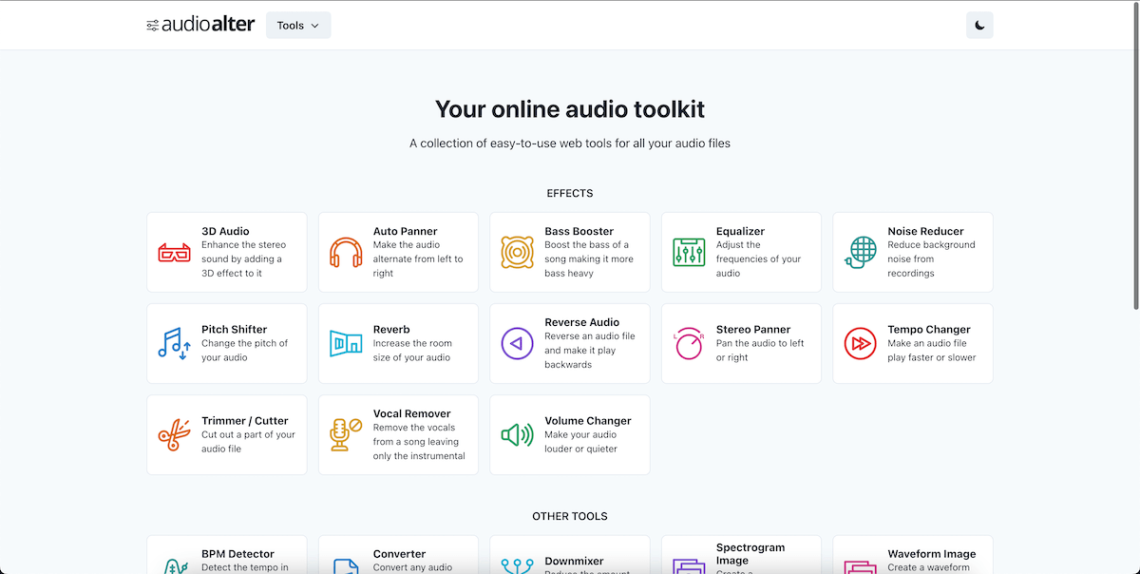
Task: Open the Bass Booster speaker icon
Action: 517,253
